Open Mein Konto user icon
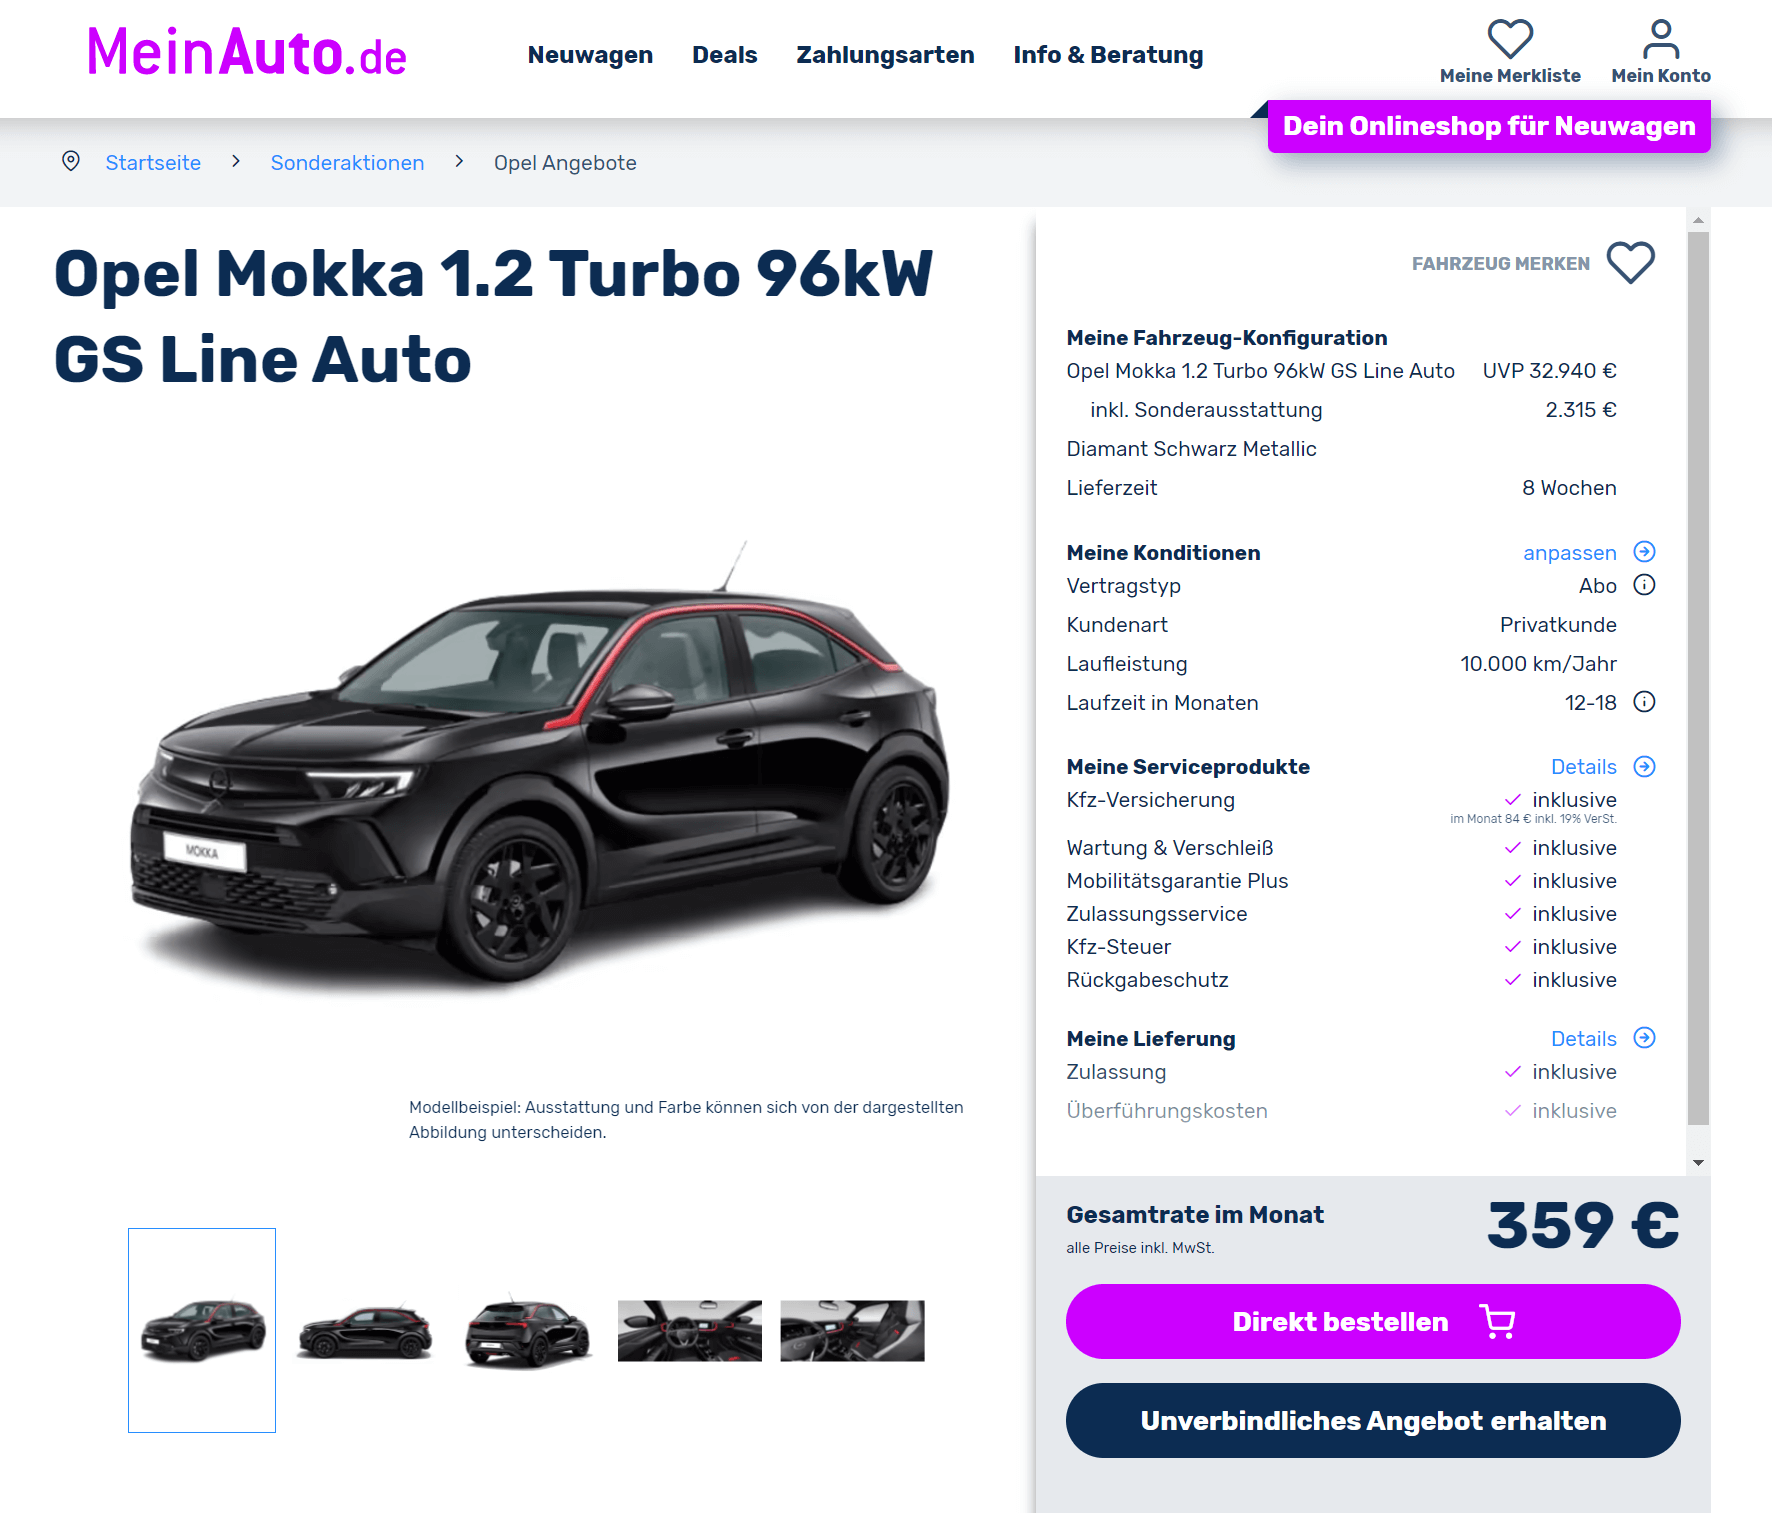Screen dimensions: 1772x1513 pyautogui.click(x=1661, y=39)
